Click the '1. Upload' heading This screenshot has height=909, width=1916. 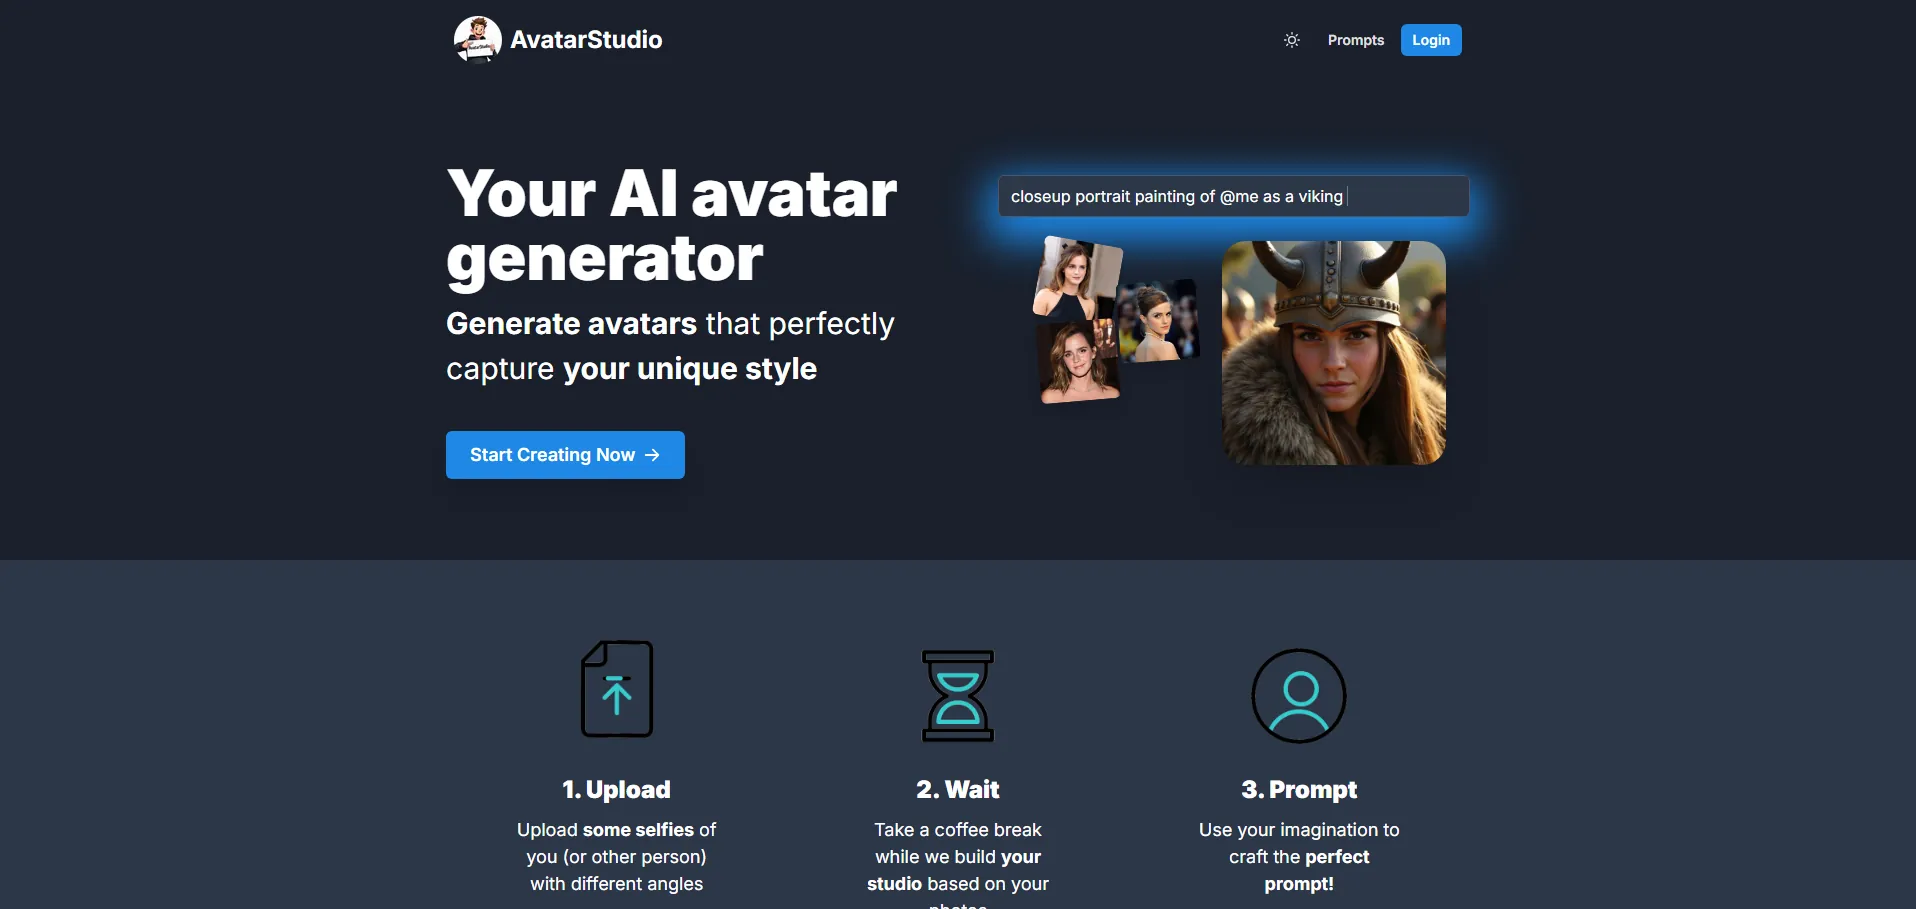tap(616, 790)
